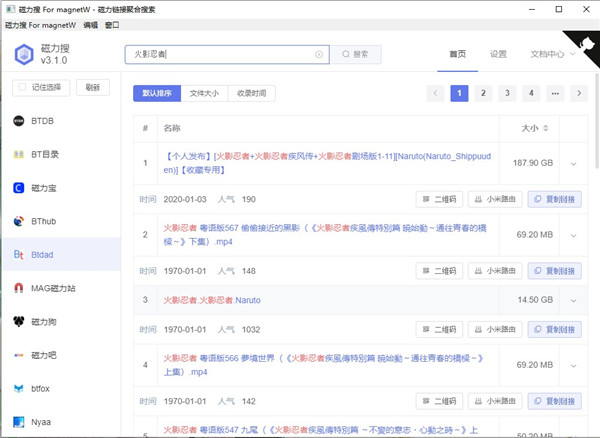Select the 磁力宝 source icon
This screenshot has height=438, width=600.
(x=18, y=188)
